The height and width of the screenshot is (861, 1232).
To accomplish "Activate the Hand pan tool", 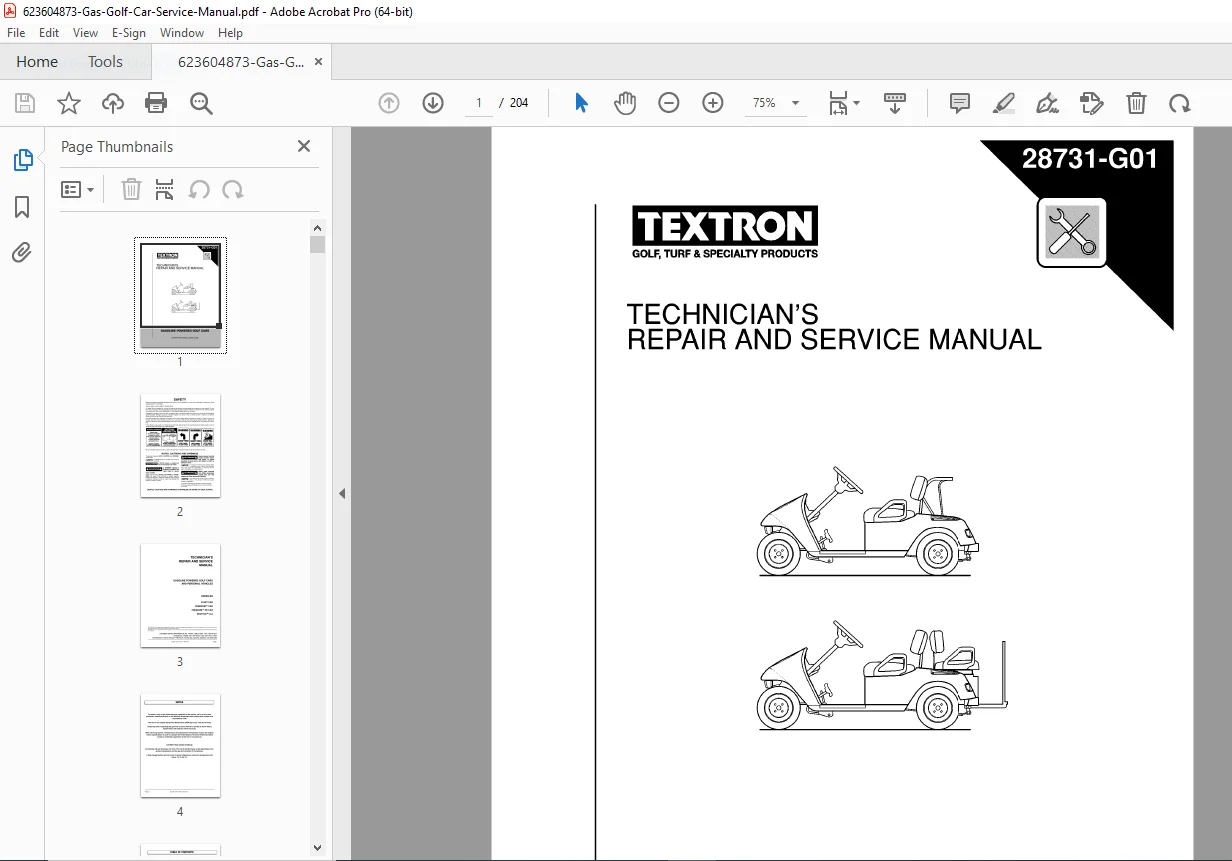I will click(625, 103).
